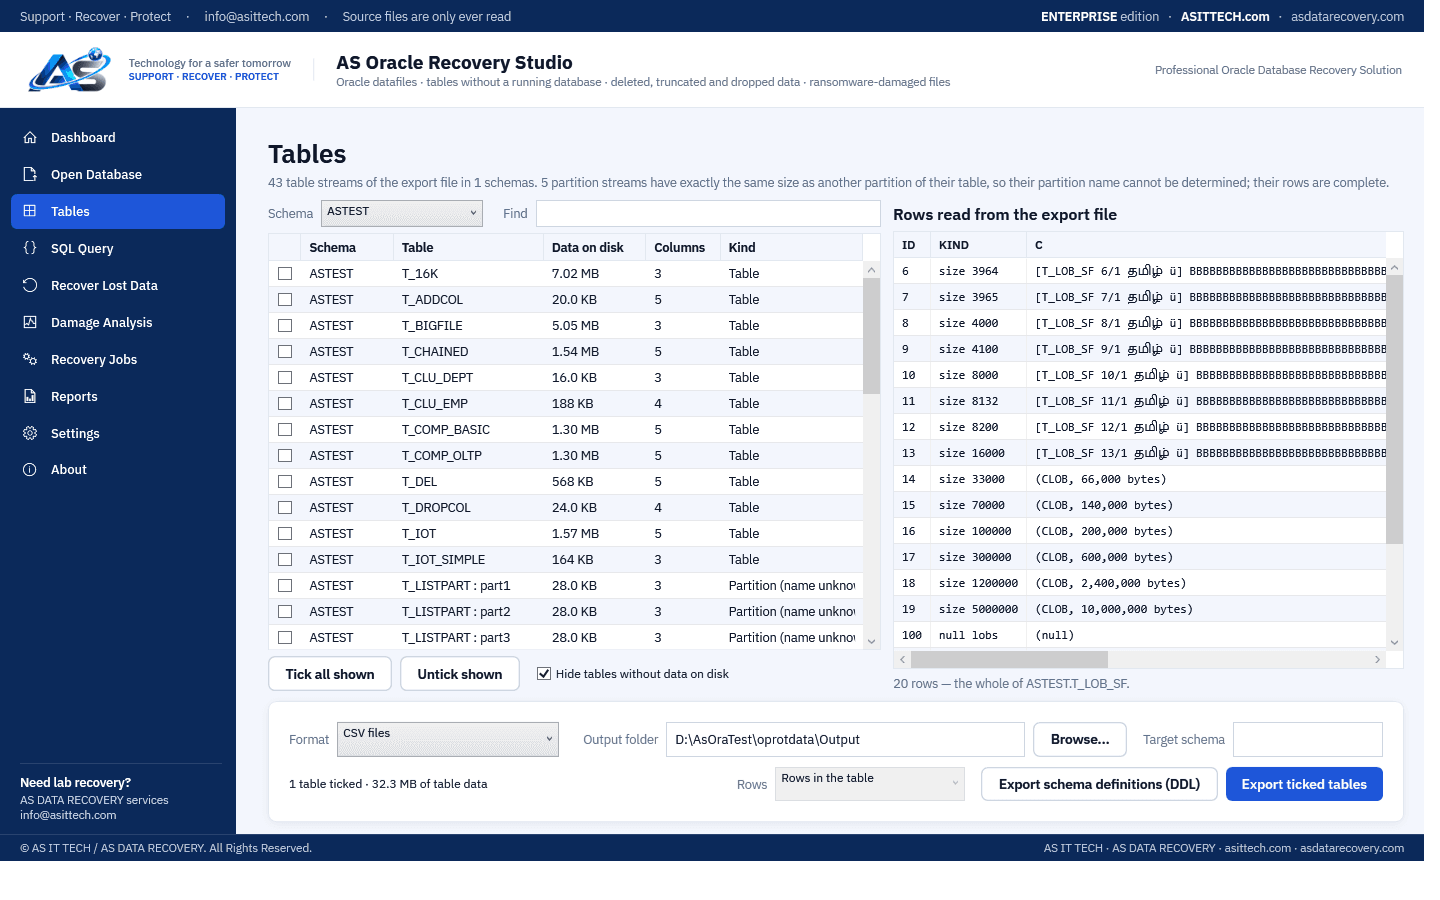Click the rows panel horizontal scrollbar thumb
This screenshot has height=900, width=1440.
pos(1009,660)
